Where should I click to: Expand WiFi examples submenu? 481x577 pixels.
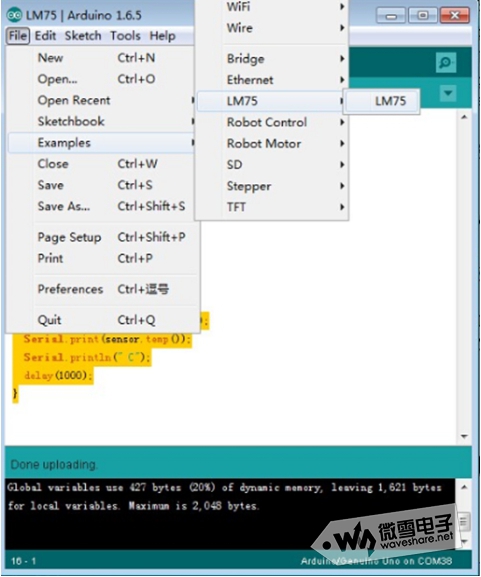point(272,7)
